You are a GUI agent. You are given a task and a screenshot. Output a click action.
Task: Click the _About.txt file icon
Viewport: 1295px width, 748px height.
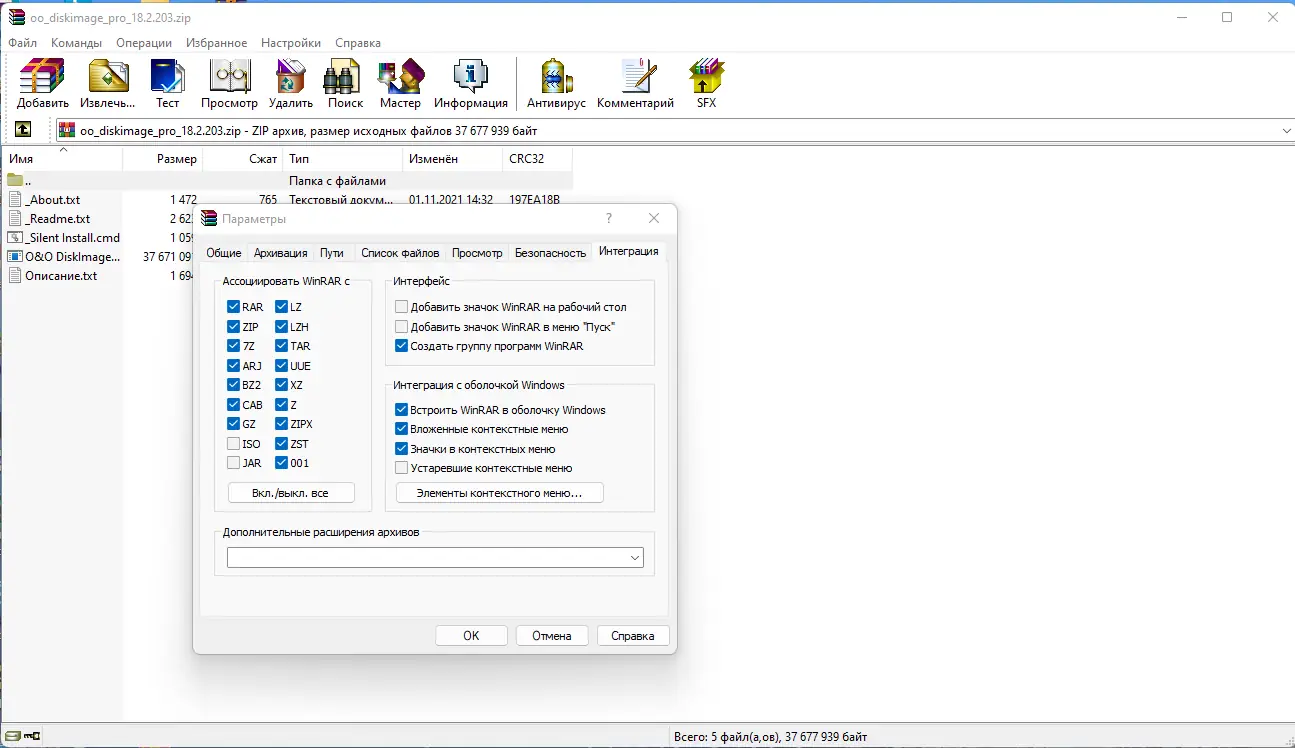15,200
